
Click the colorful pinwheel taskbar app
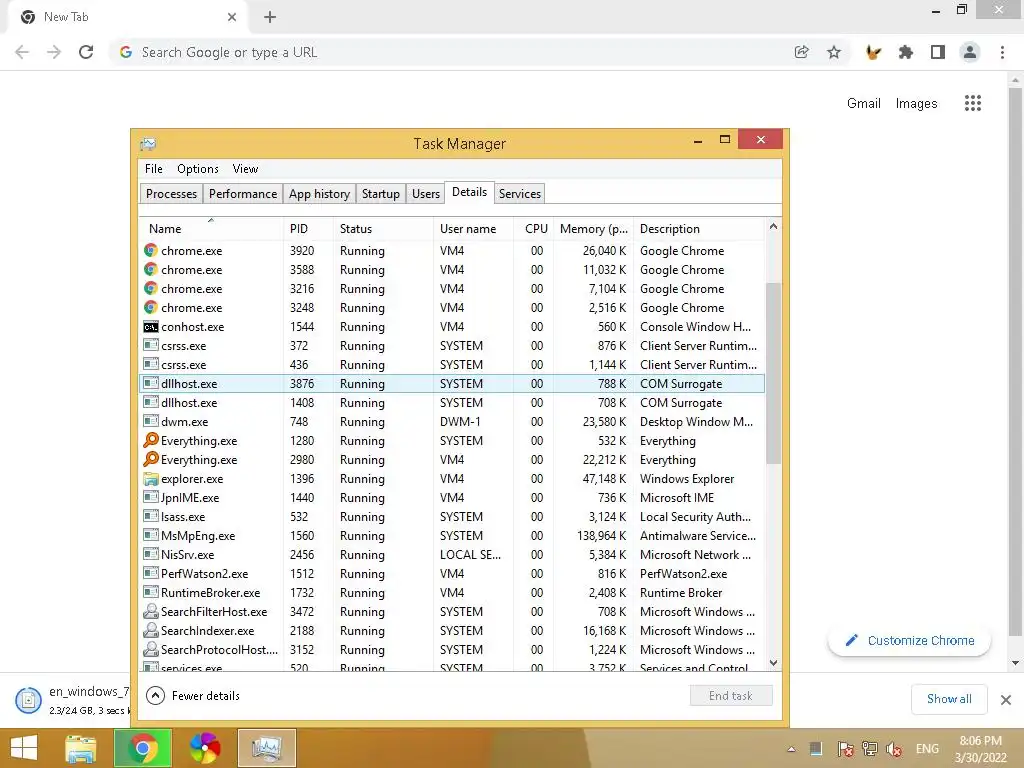204,748
